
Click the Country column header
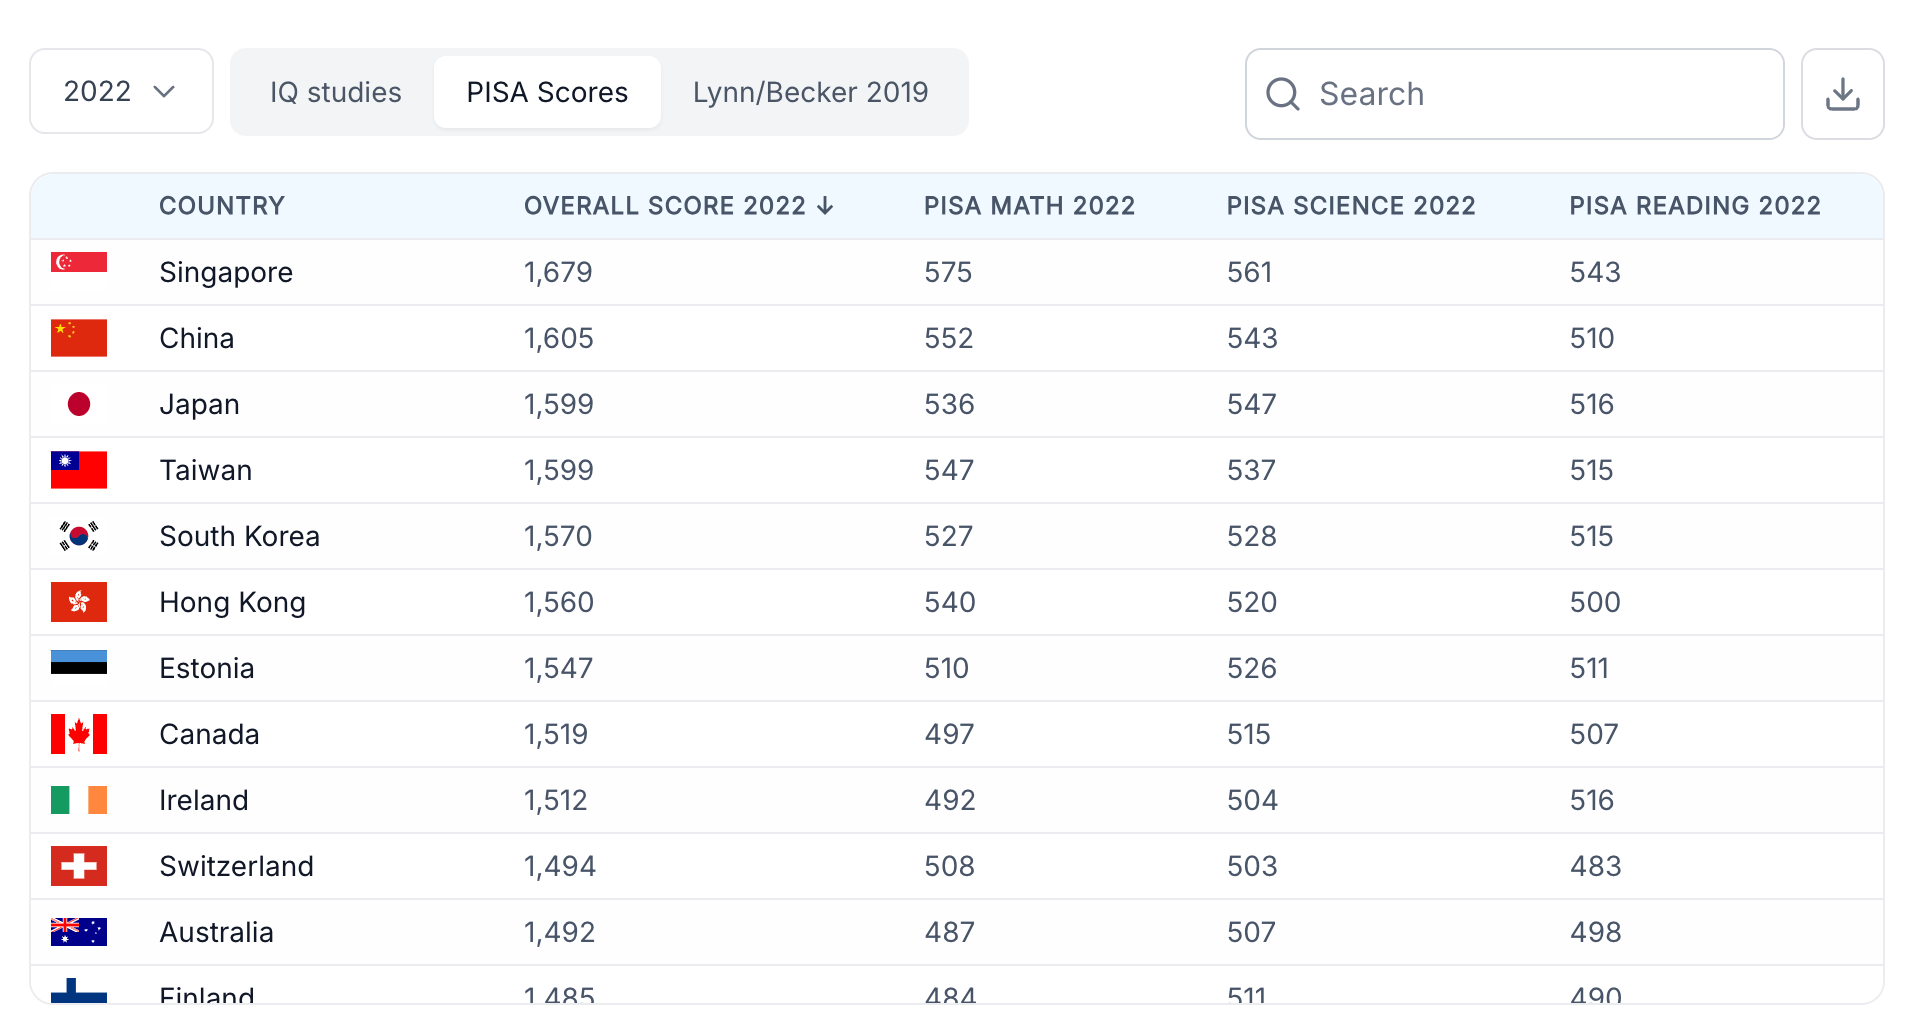click(222, 206)
